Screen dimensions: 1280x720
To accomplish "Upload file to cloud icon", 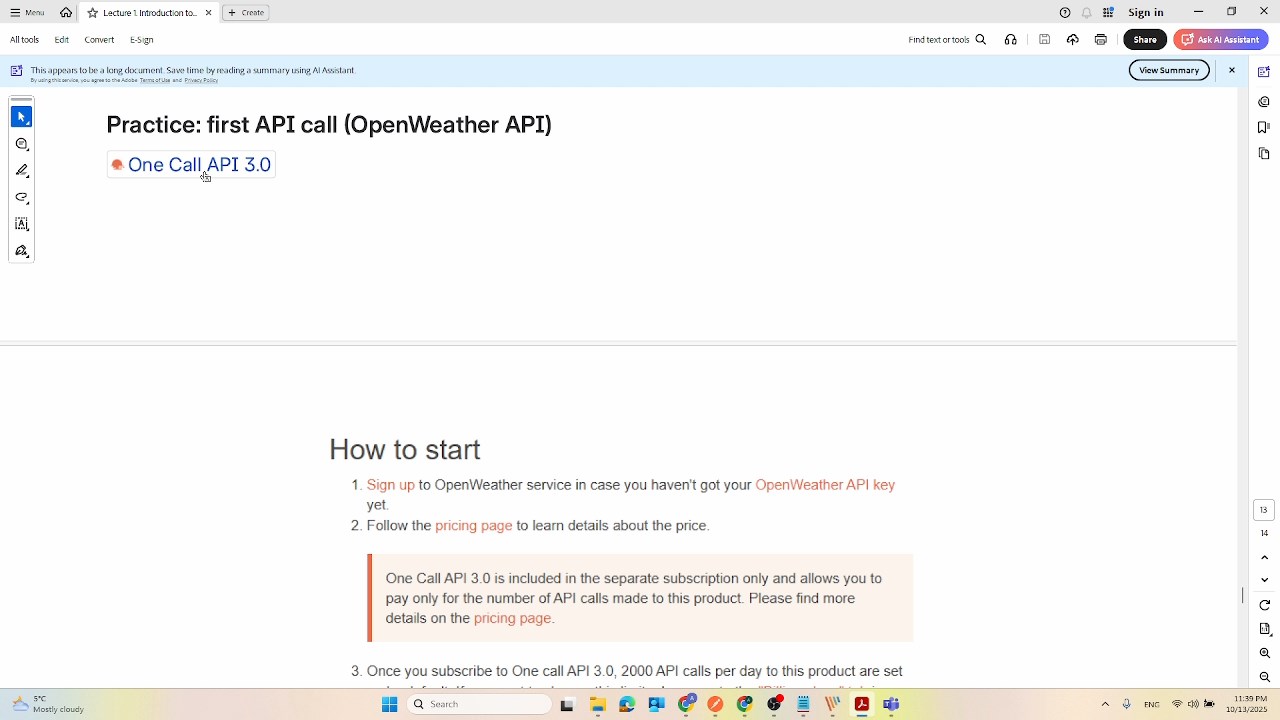I will [x=1073, y=40].
